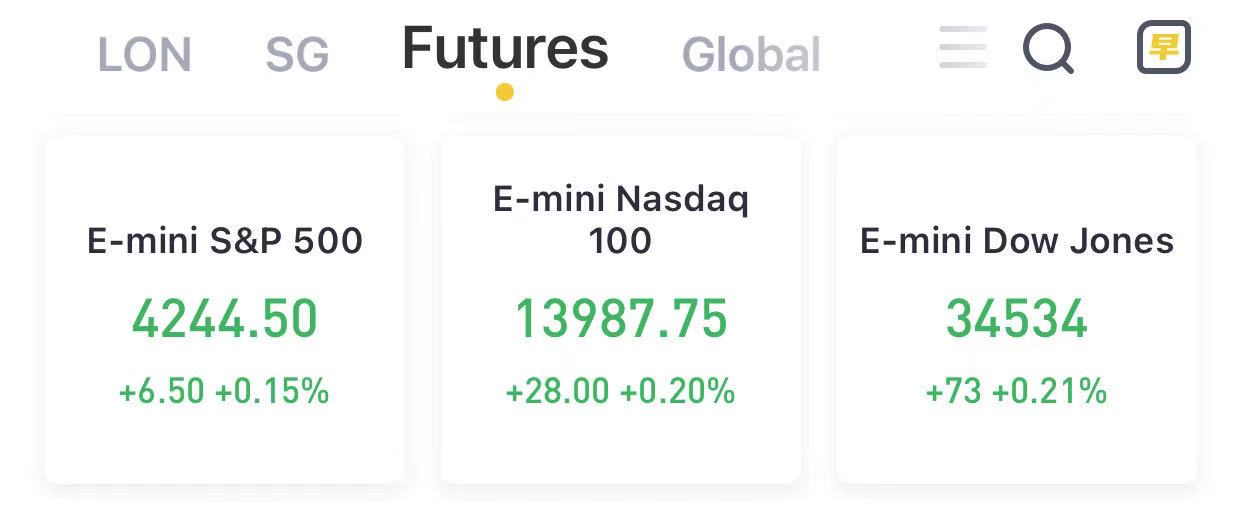Switch to the Global tab
Screen dimensions: 1242x507
[x=751, y=55]
